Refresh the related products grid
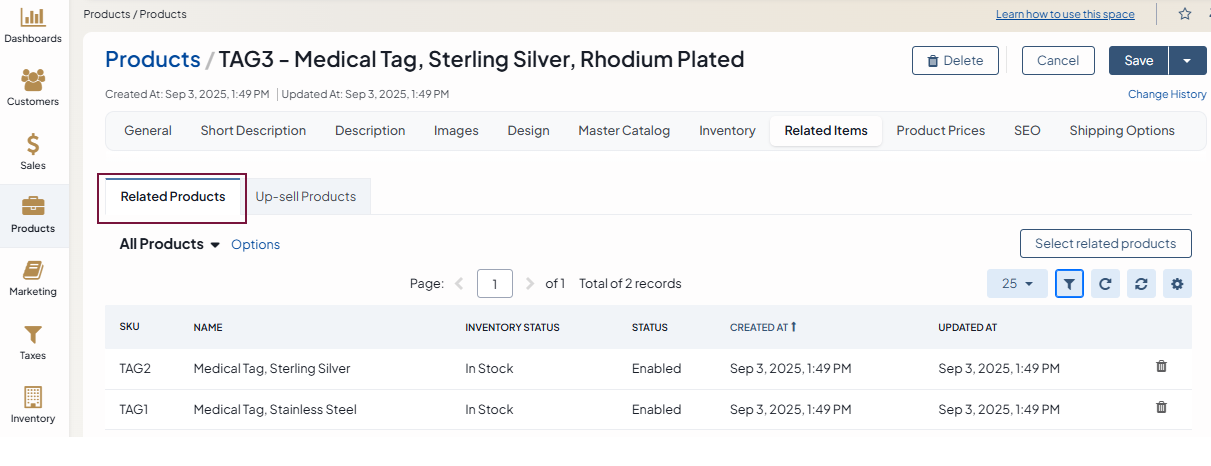The width and height of the screenshot is (1211, 466). (1105, 284)
